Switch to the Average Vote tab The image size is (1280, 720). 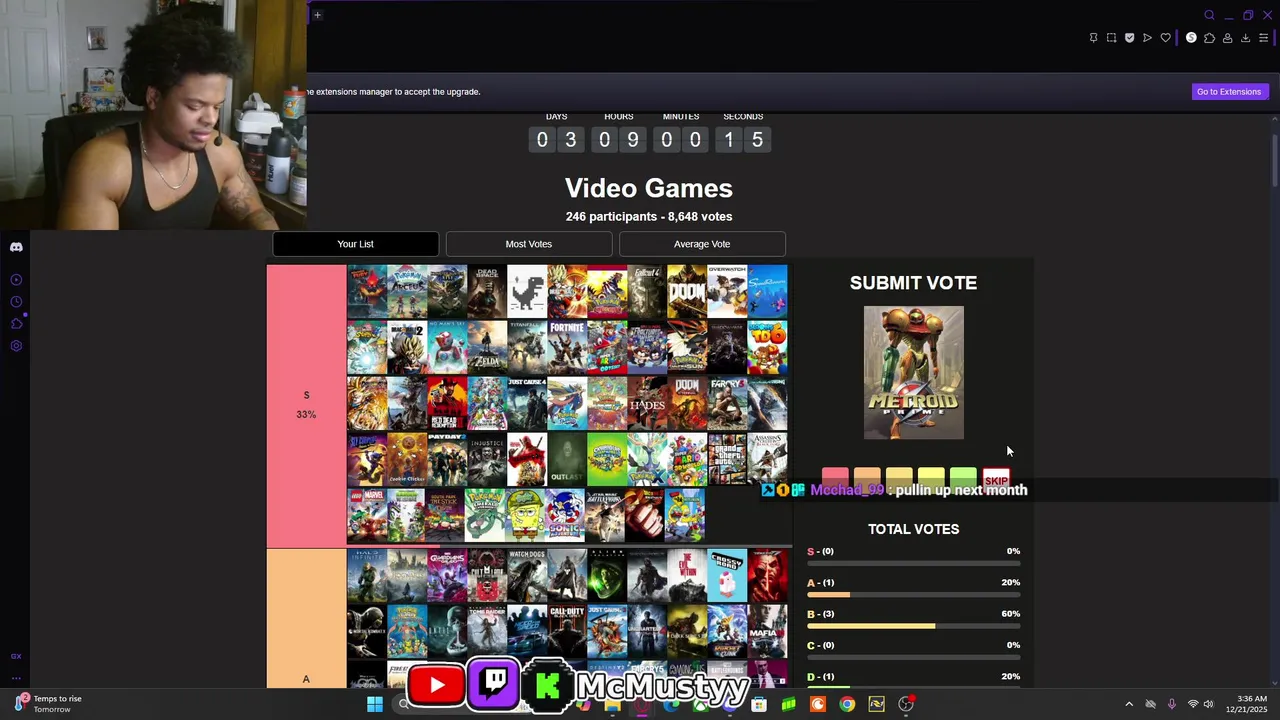click(x=702, y=244)
